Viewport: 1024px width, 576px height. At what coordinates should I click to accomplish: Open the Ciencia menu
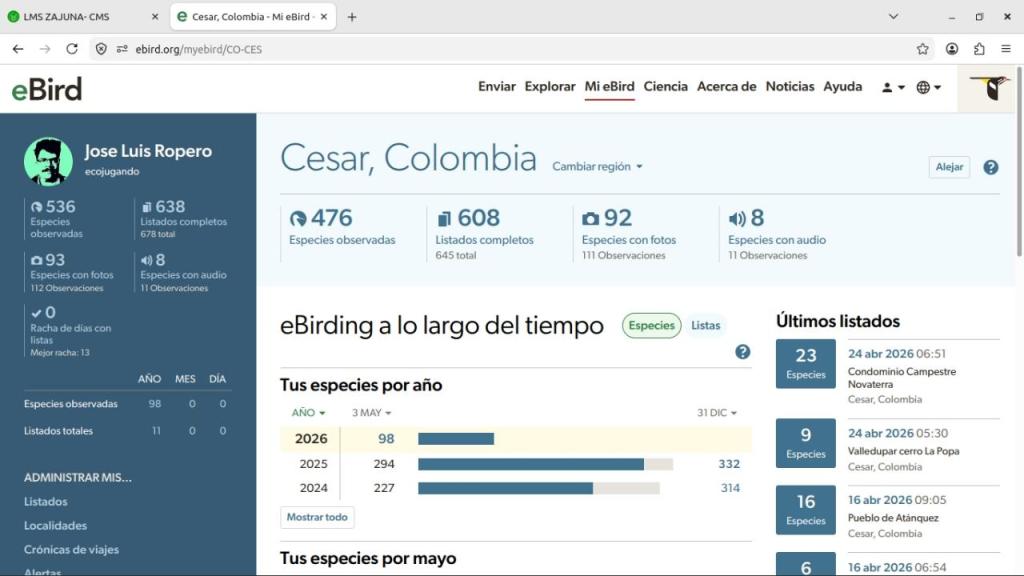coord(665,86)
